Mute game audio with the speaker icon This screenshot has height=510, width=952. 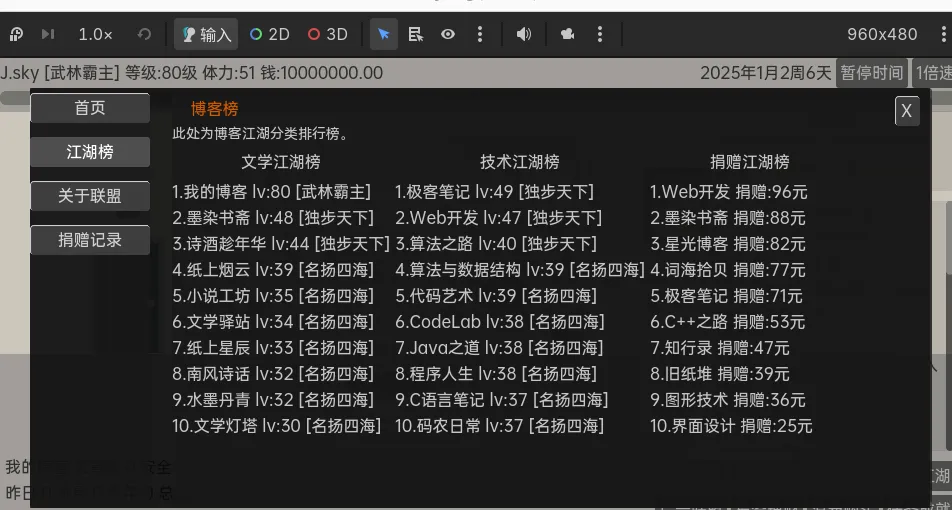coord(523,34)
